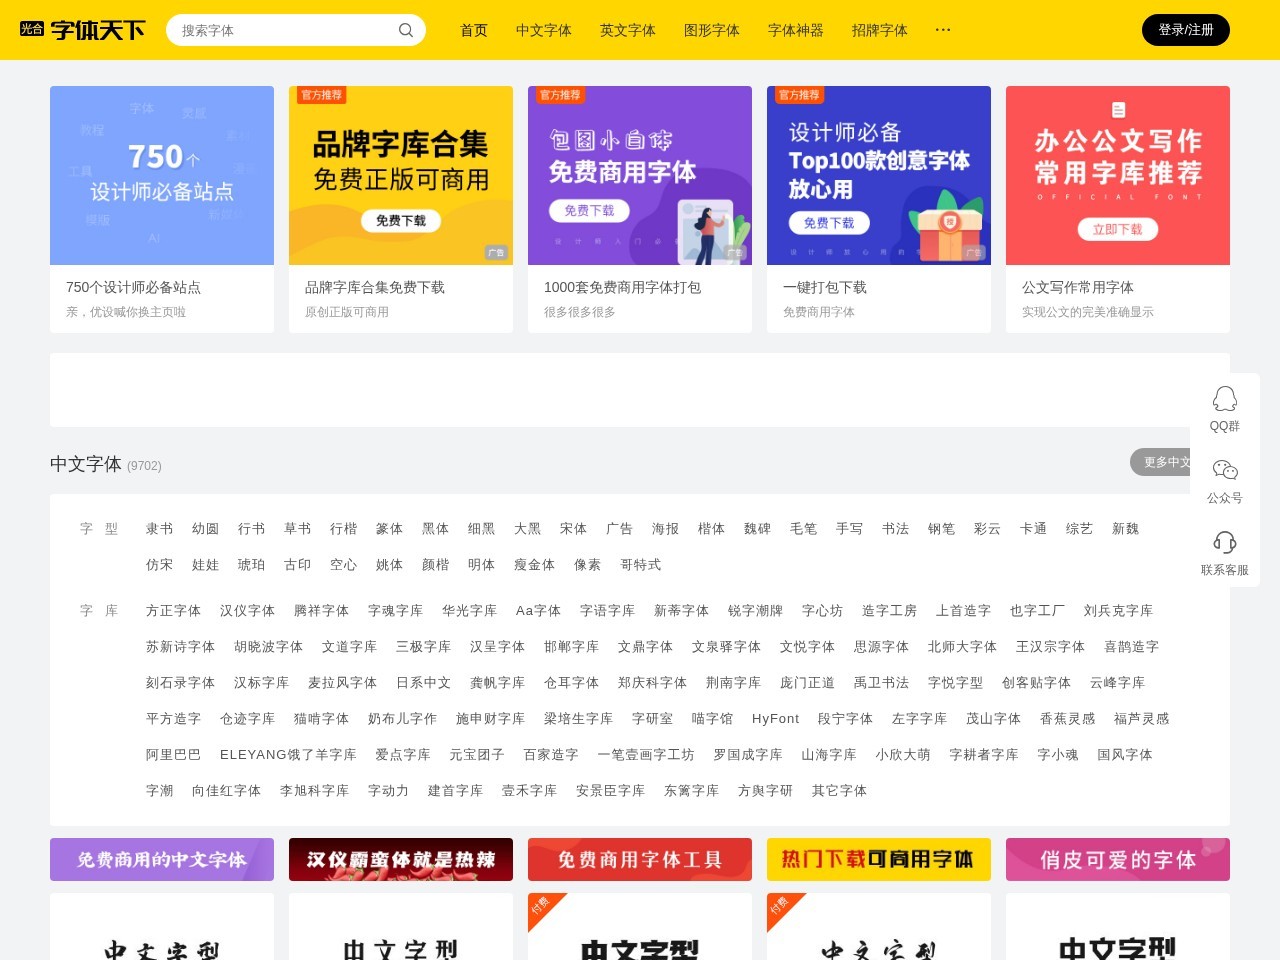Image resolution: width=1280 pixels, height=960 pixels.
Task: Open the 隶书 font type link
Action: pos(159,528)
